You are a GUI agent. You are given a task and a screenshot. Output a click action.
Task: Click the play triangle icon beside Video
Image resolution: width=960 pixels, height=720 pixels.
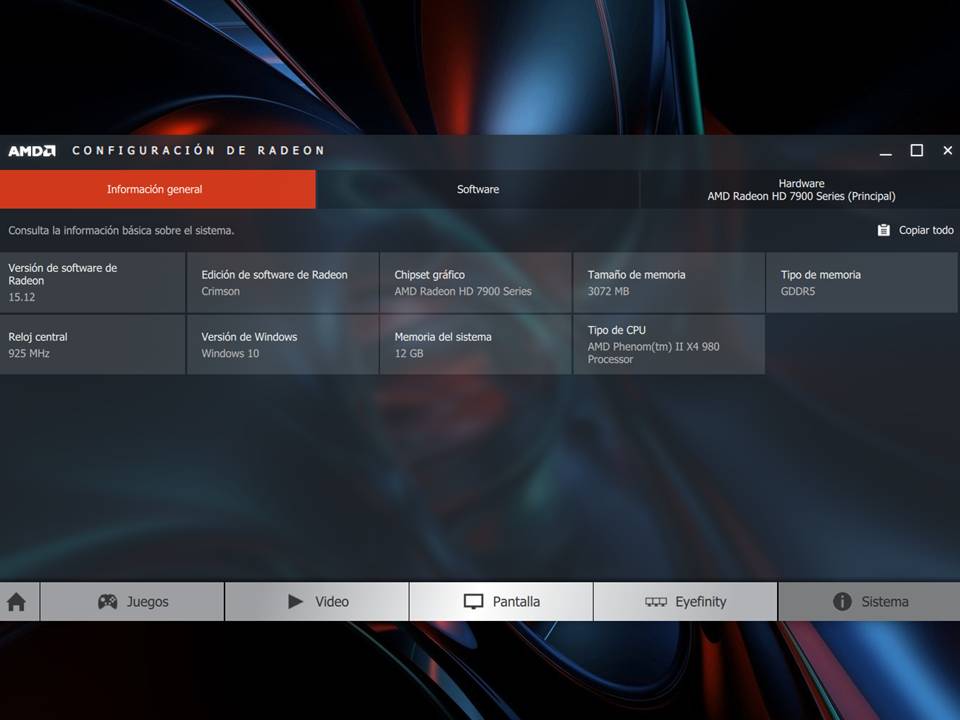point(296,601)
